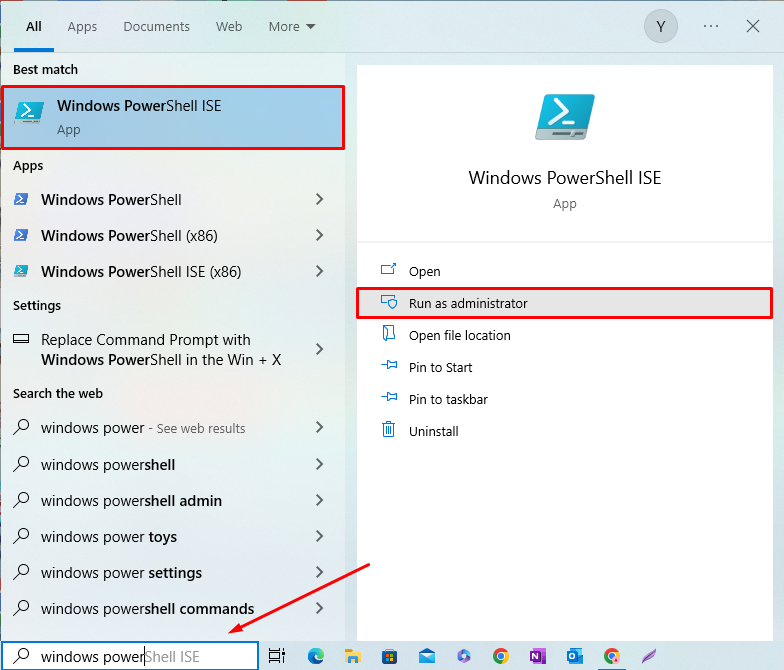
Task: Switch to the All tab
Action: [x=34, y=26]
